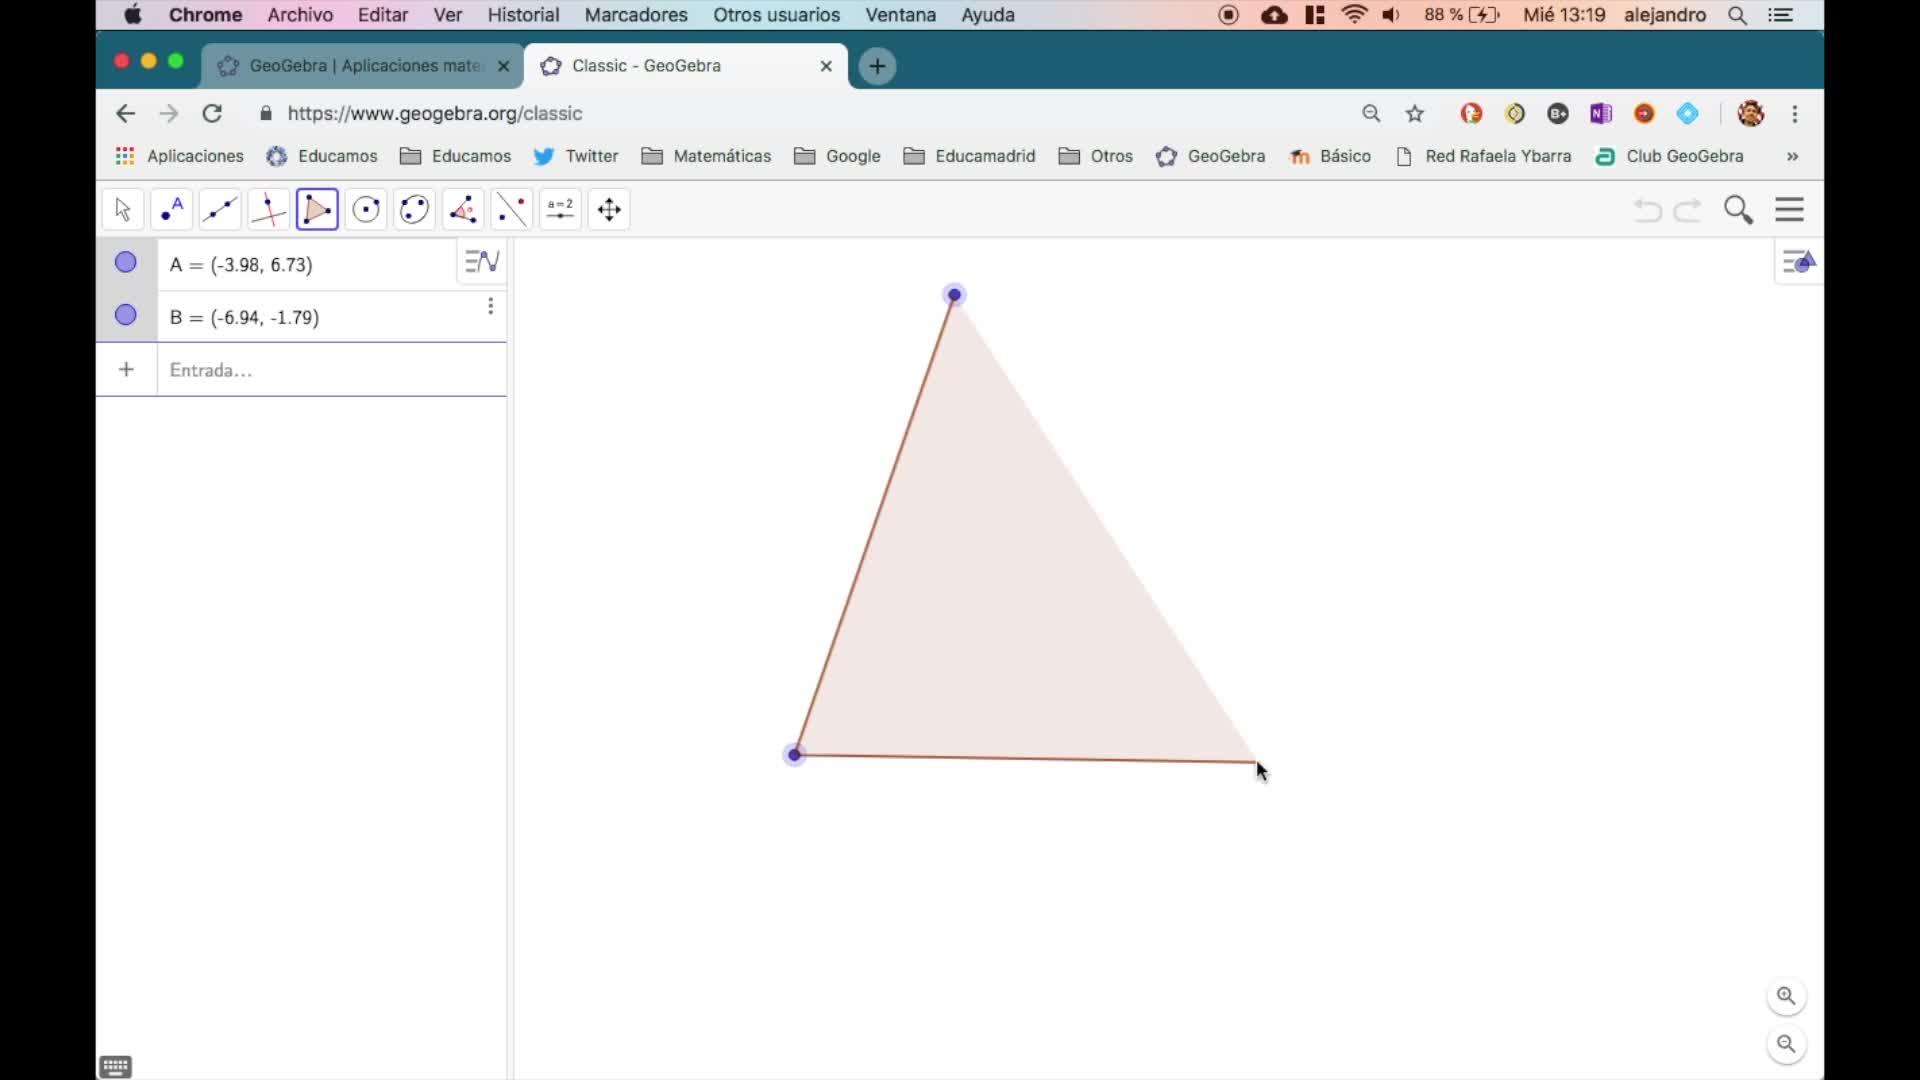Toggle visibility of point B
1920x1080 pixels.
tap(126, 316)
